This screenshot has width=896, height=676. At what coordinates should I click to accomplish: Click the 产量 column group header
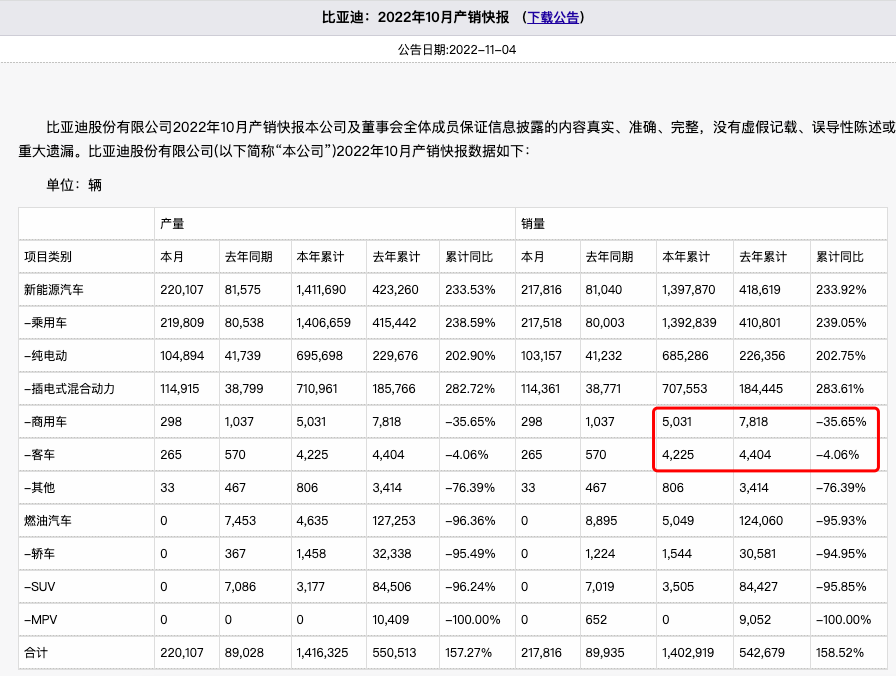[x=173, y=224]
